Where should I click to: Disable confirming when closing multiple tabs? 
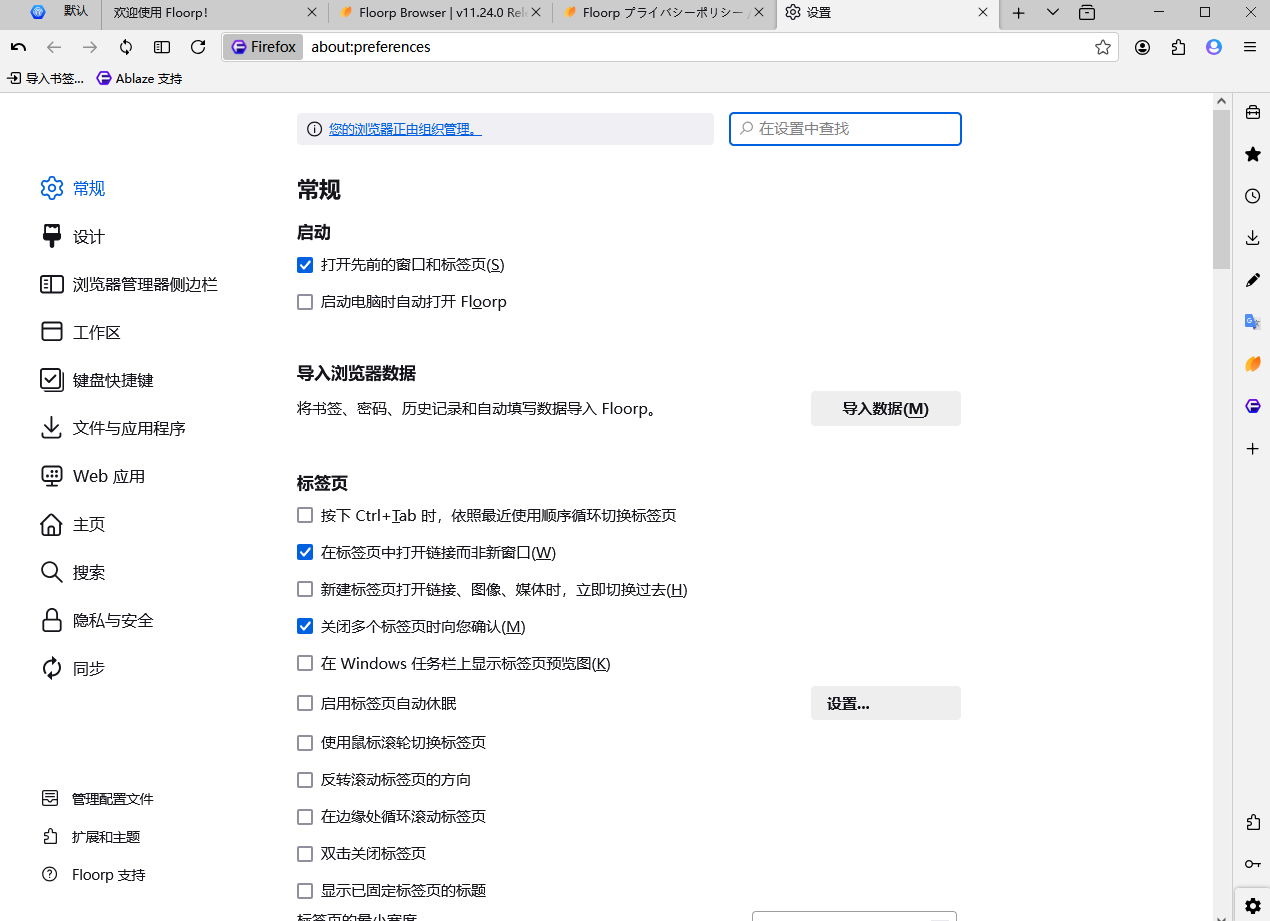[305, 626]
